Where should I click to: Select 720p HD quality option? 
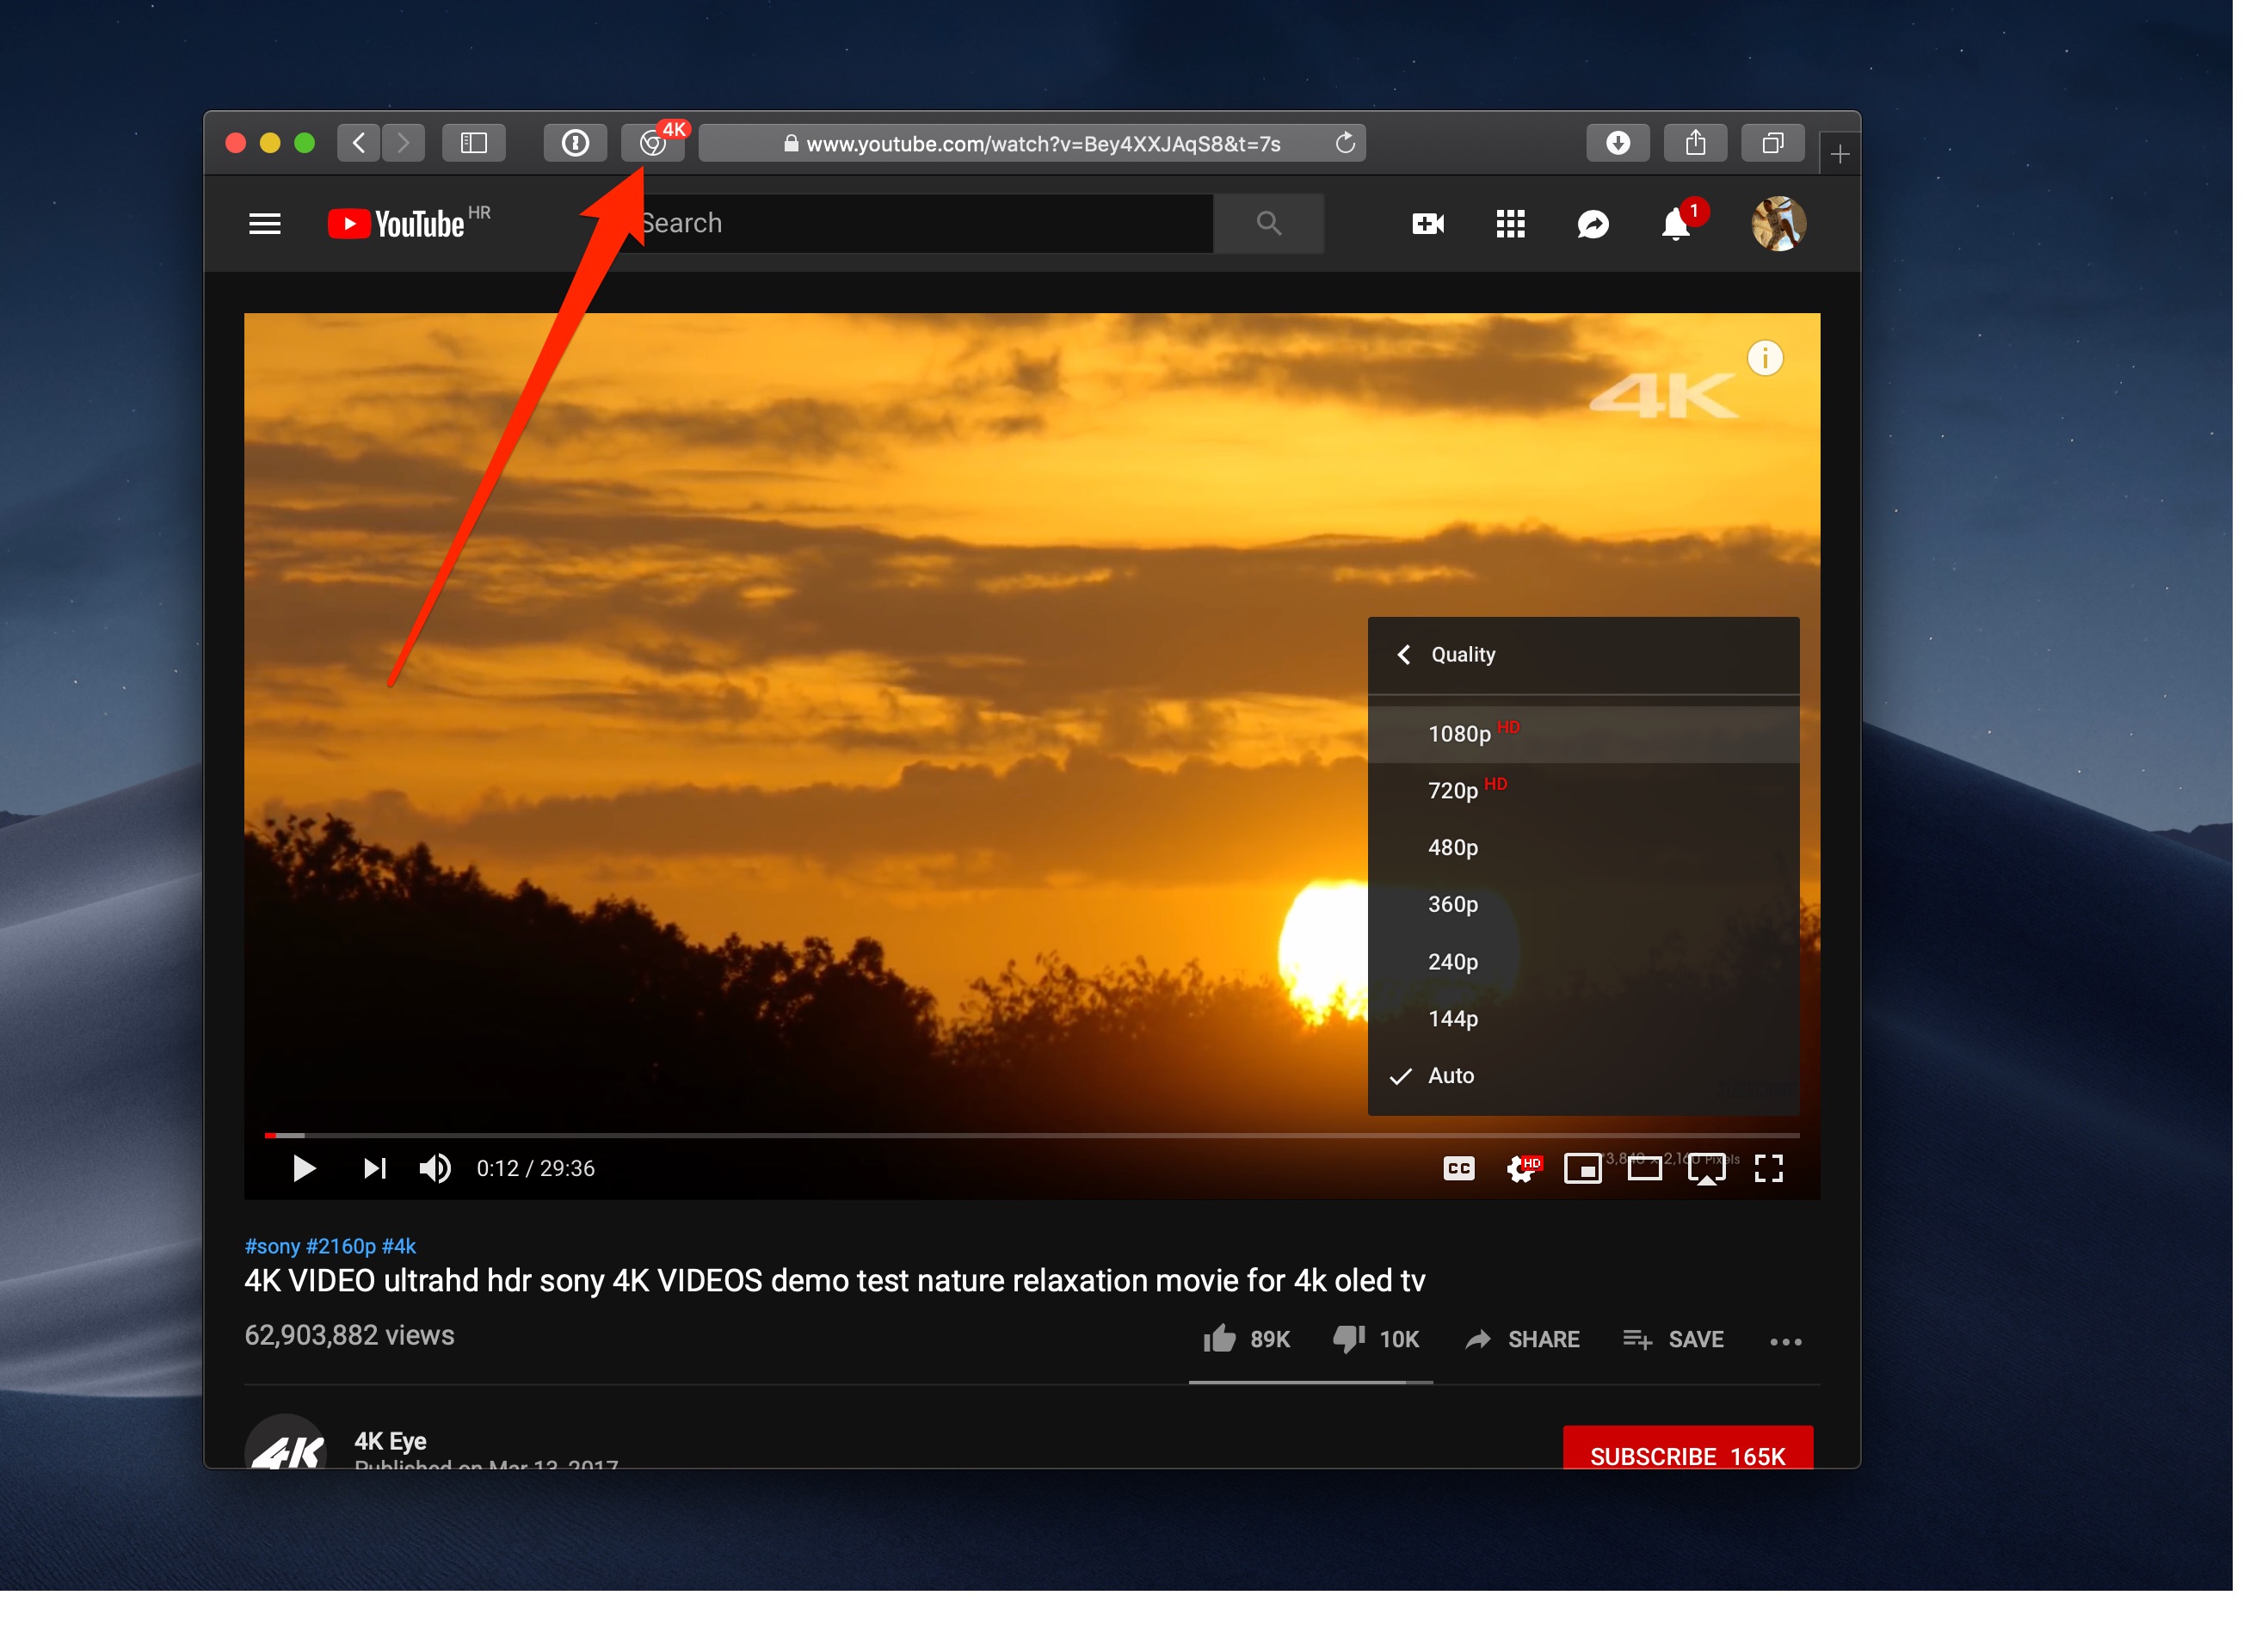click(1457, 790)
